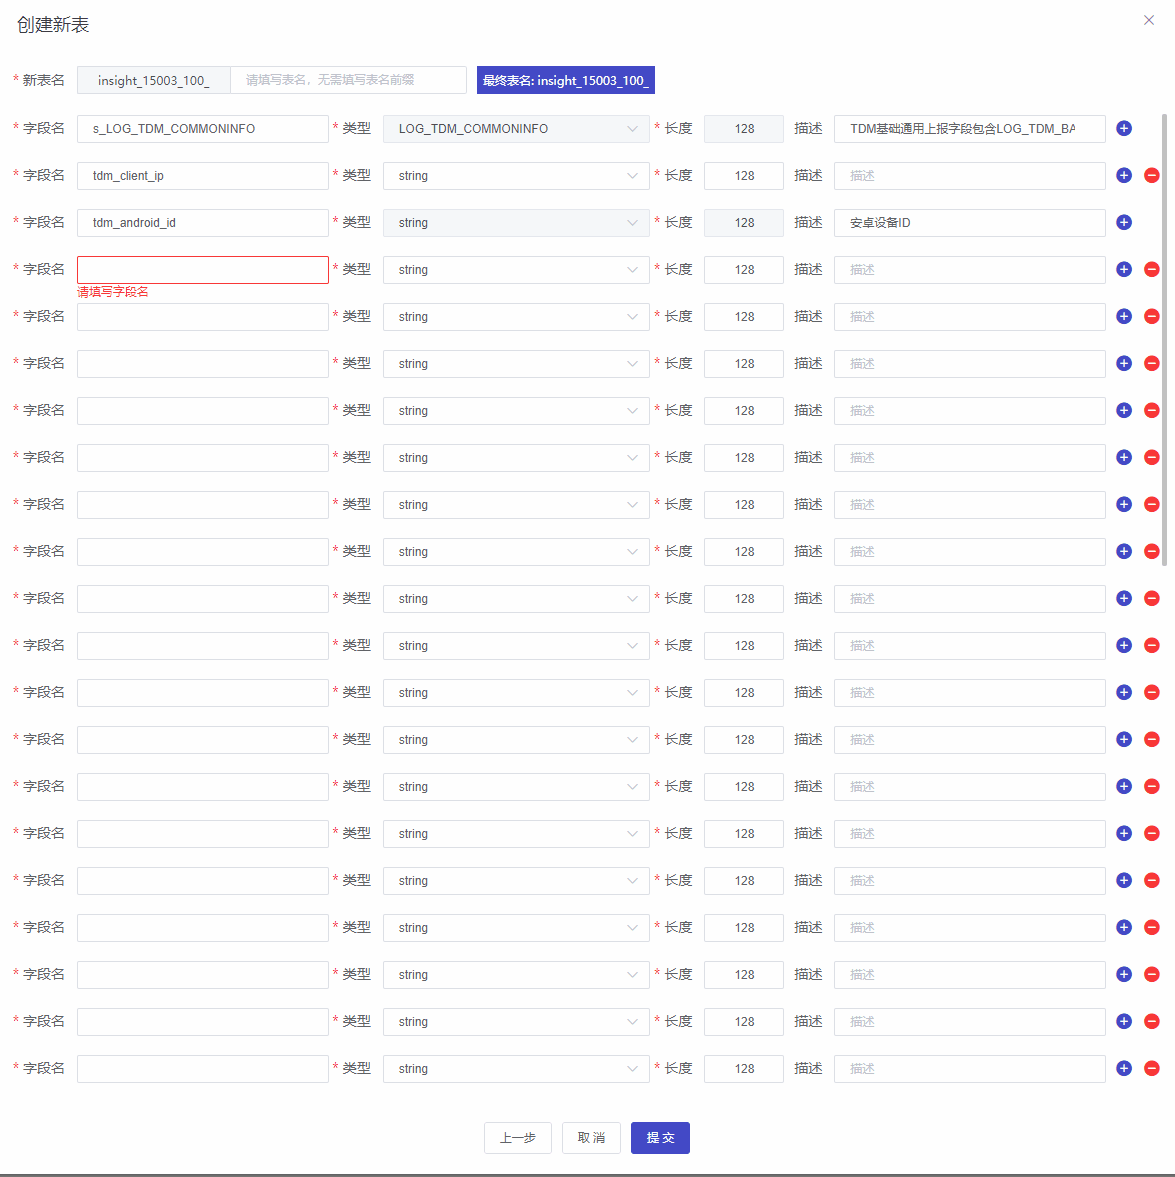Click the vertical scrollbar of the field list

[1164, 340]
